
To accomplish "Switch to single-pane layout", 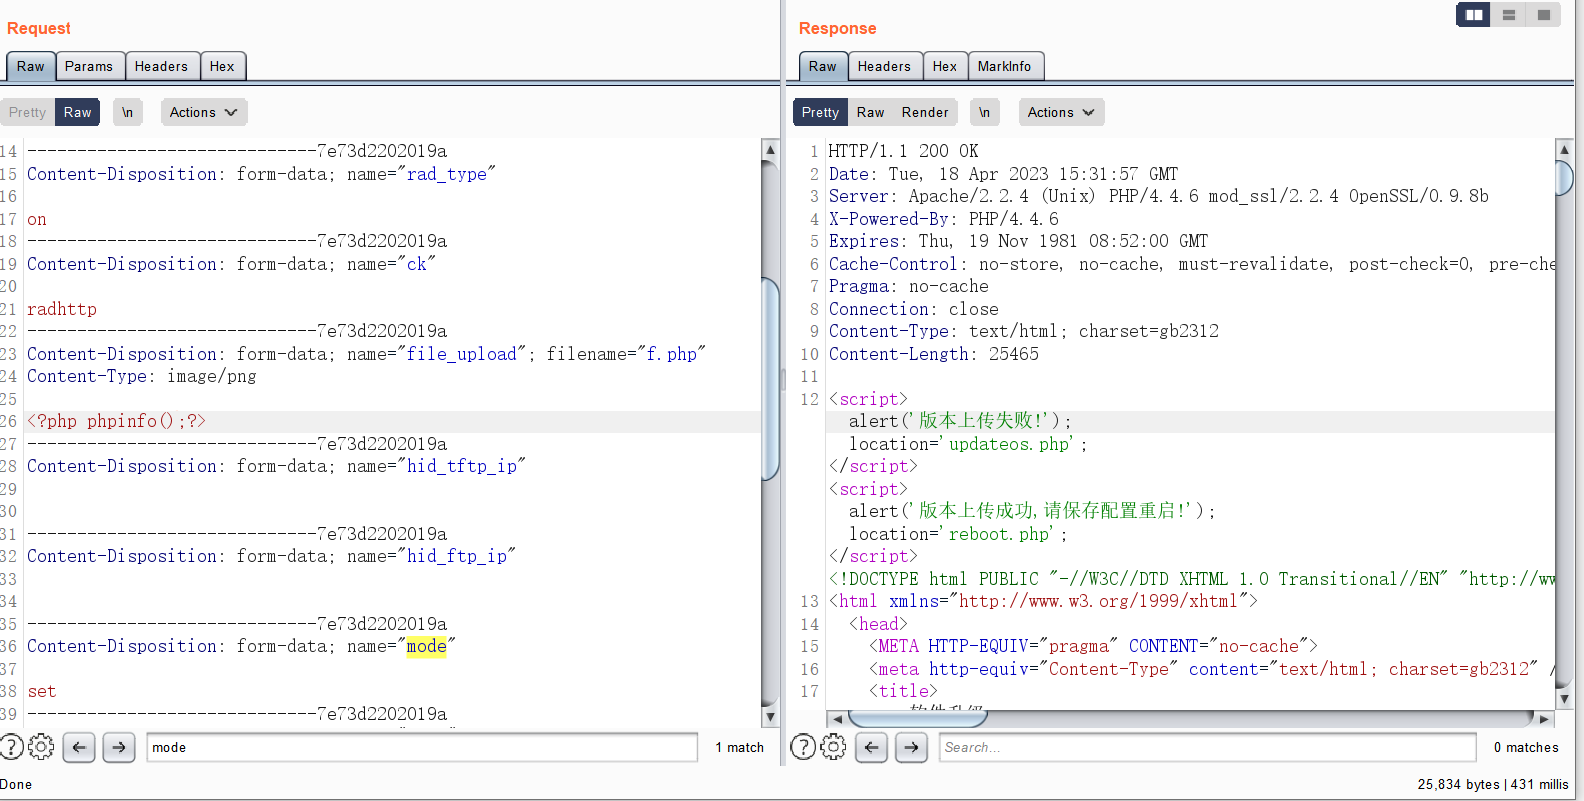I will coord(1544,15).
